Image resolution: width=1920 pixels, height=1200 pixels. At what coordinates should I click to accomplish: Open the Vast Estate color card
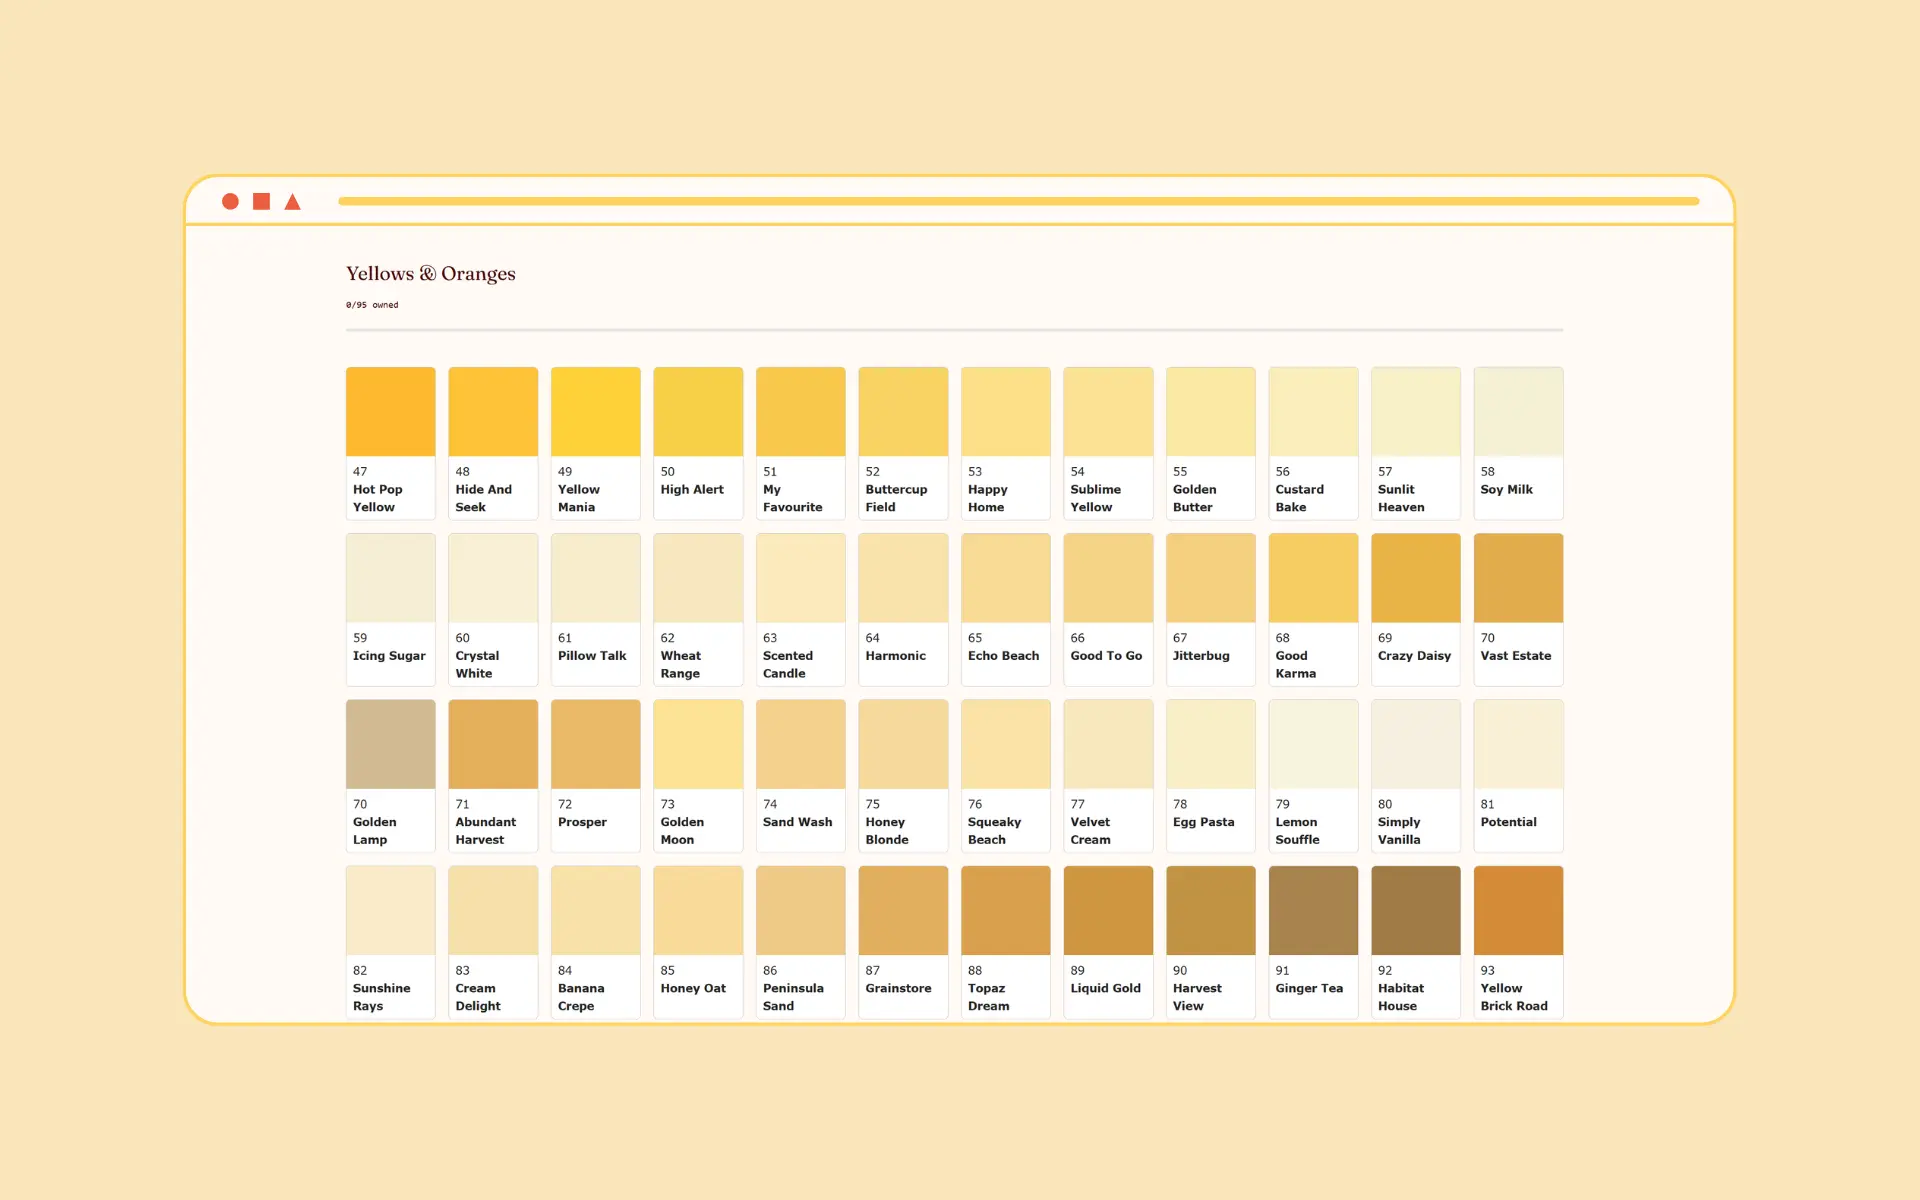1518,609
